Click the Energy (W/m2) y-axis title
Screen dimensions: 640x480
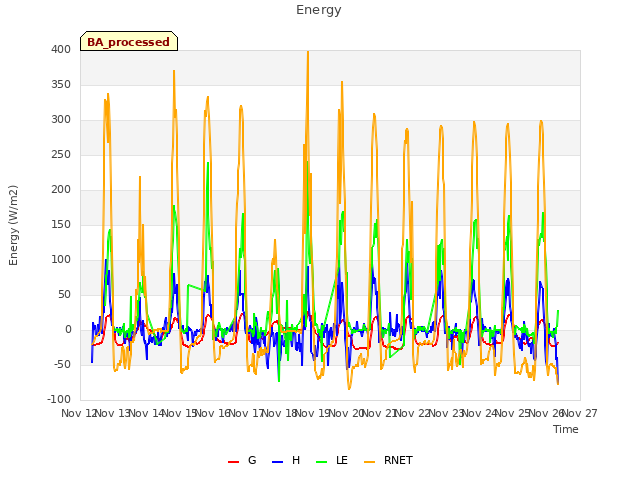13,225
